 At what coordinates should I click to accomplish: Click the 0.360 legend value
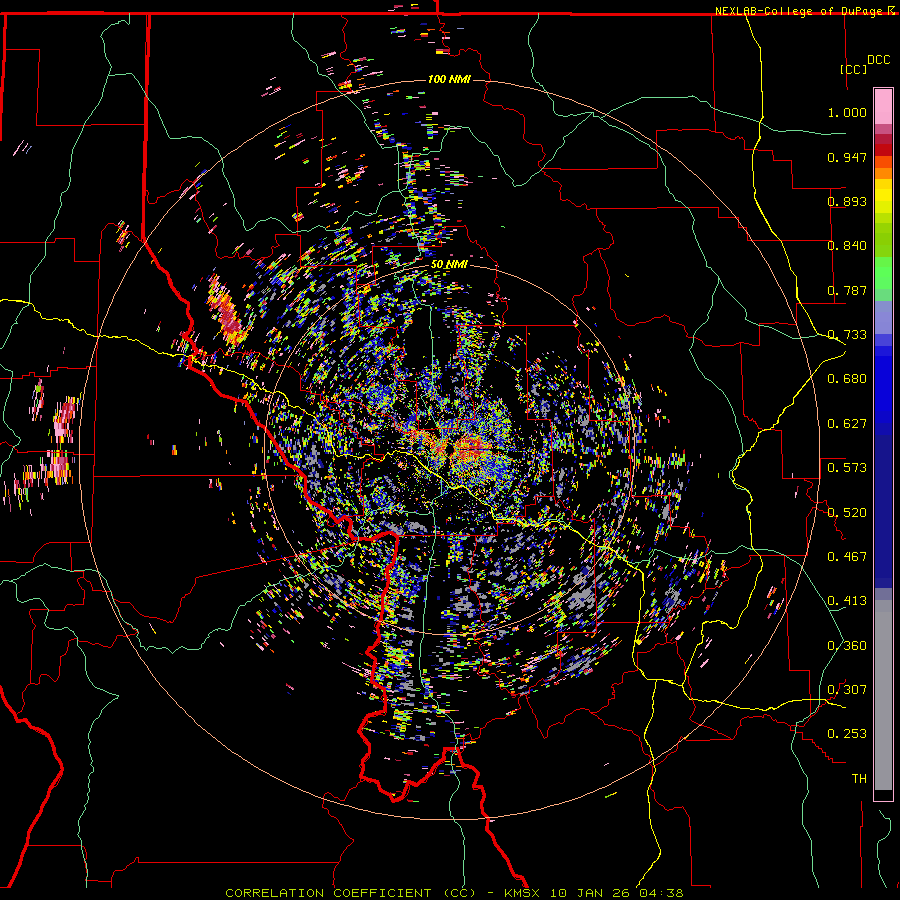tap(847, 646)
